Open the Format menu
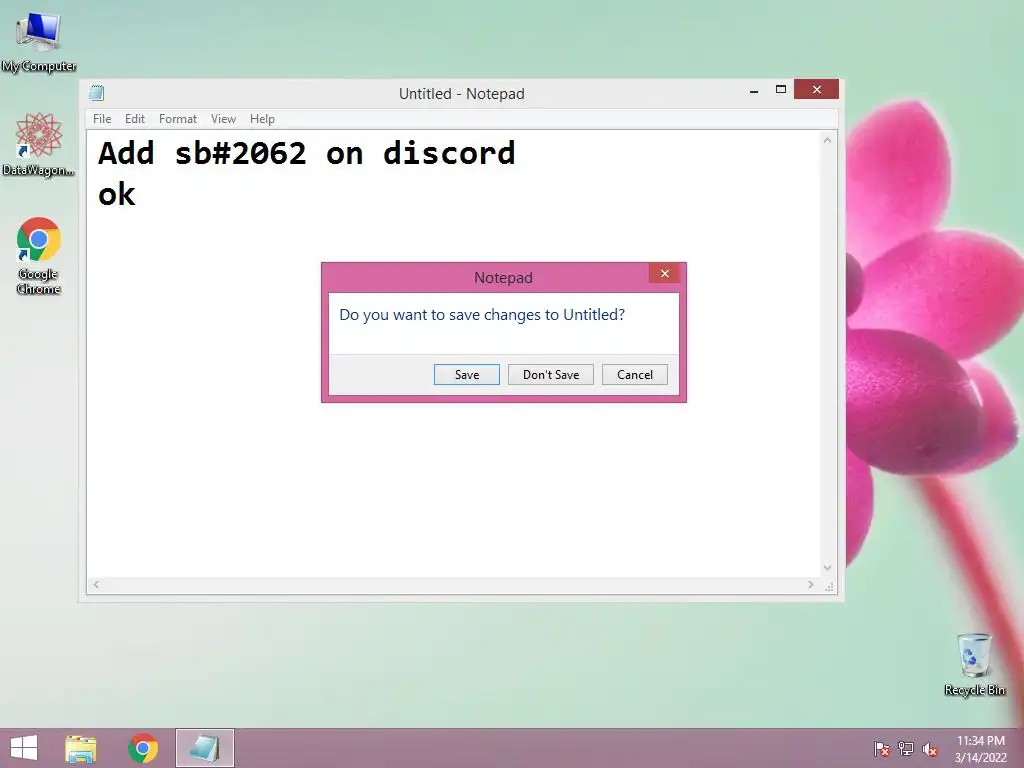 point(178,119)
